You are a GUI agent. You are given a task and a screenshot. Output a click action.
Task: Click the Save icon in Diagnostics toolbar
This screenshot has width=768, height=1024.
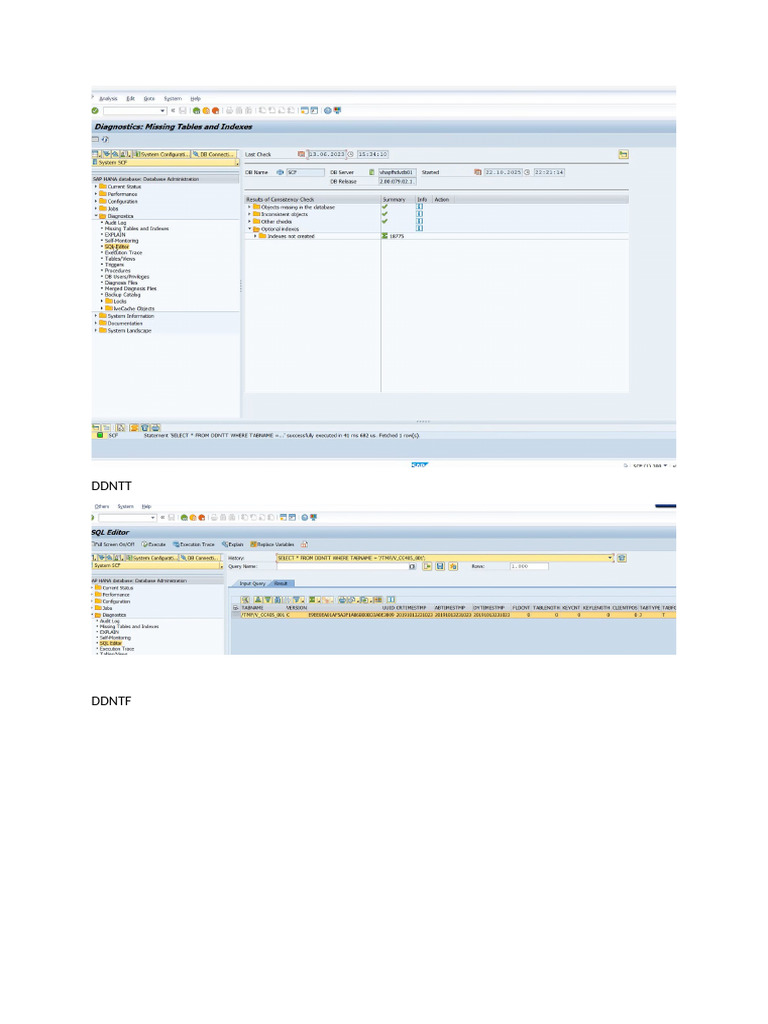click(x=183, y=110)
